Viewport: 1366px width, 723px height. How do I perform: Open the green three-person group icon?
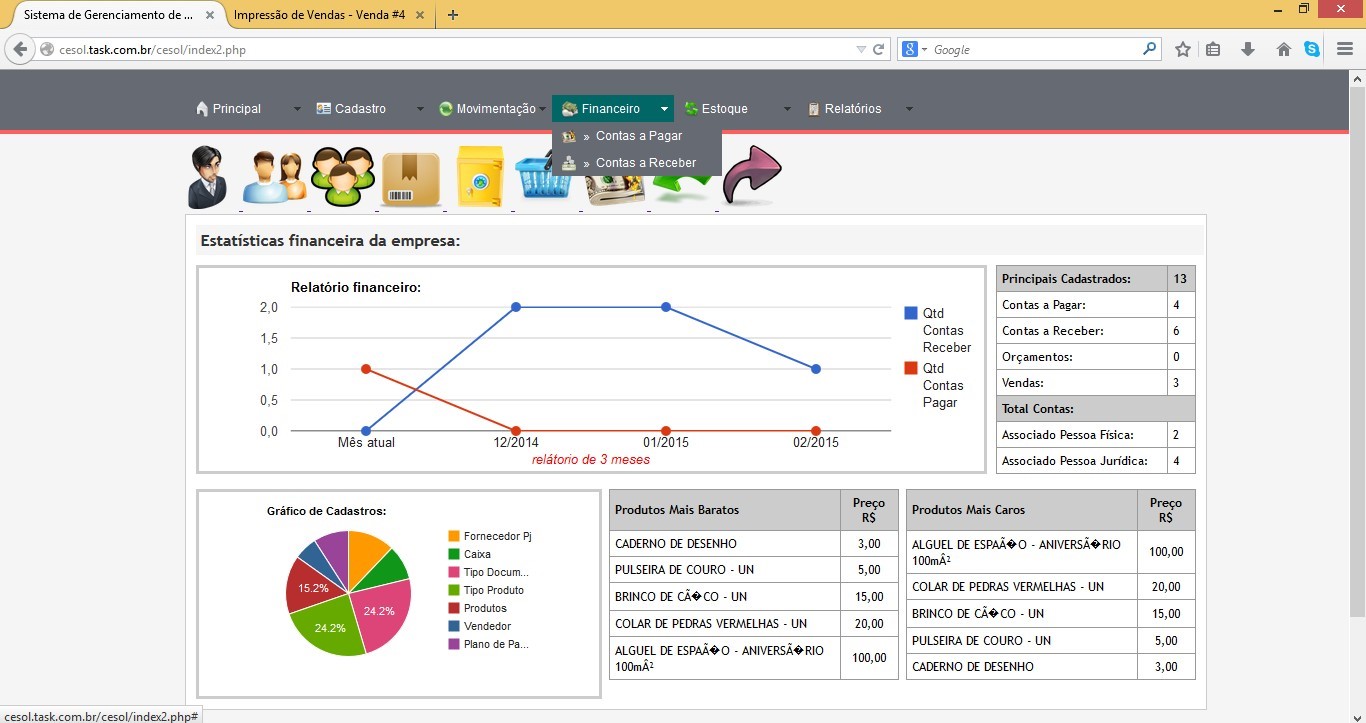click(342, 177)
